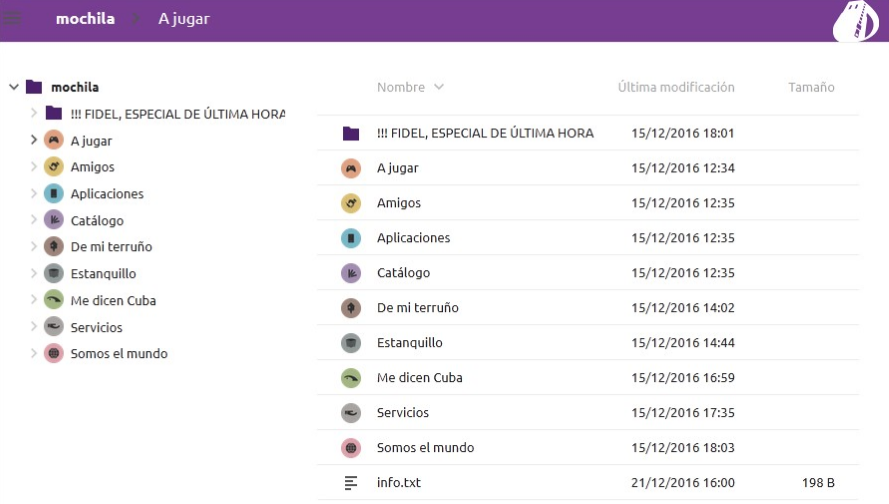Image resolution: width=889 pixels, height=504 pixels.
Task: Click A jugar breadcrumb in header
Action: (x=184, y=19)
